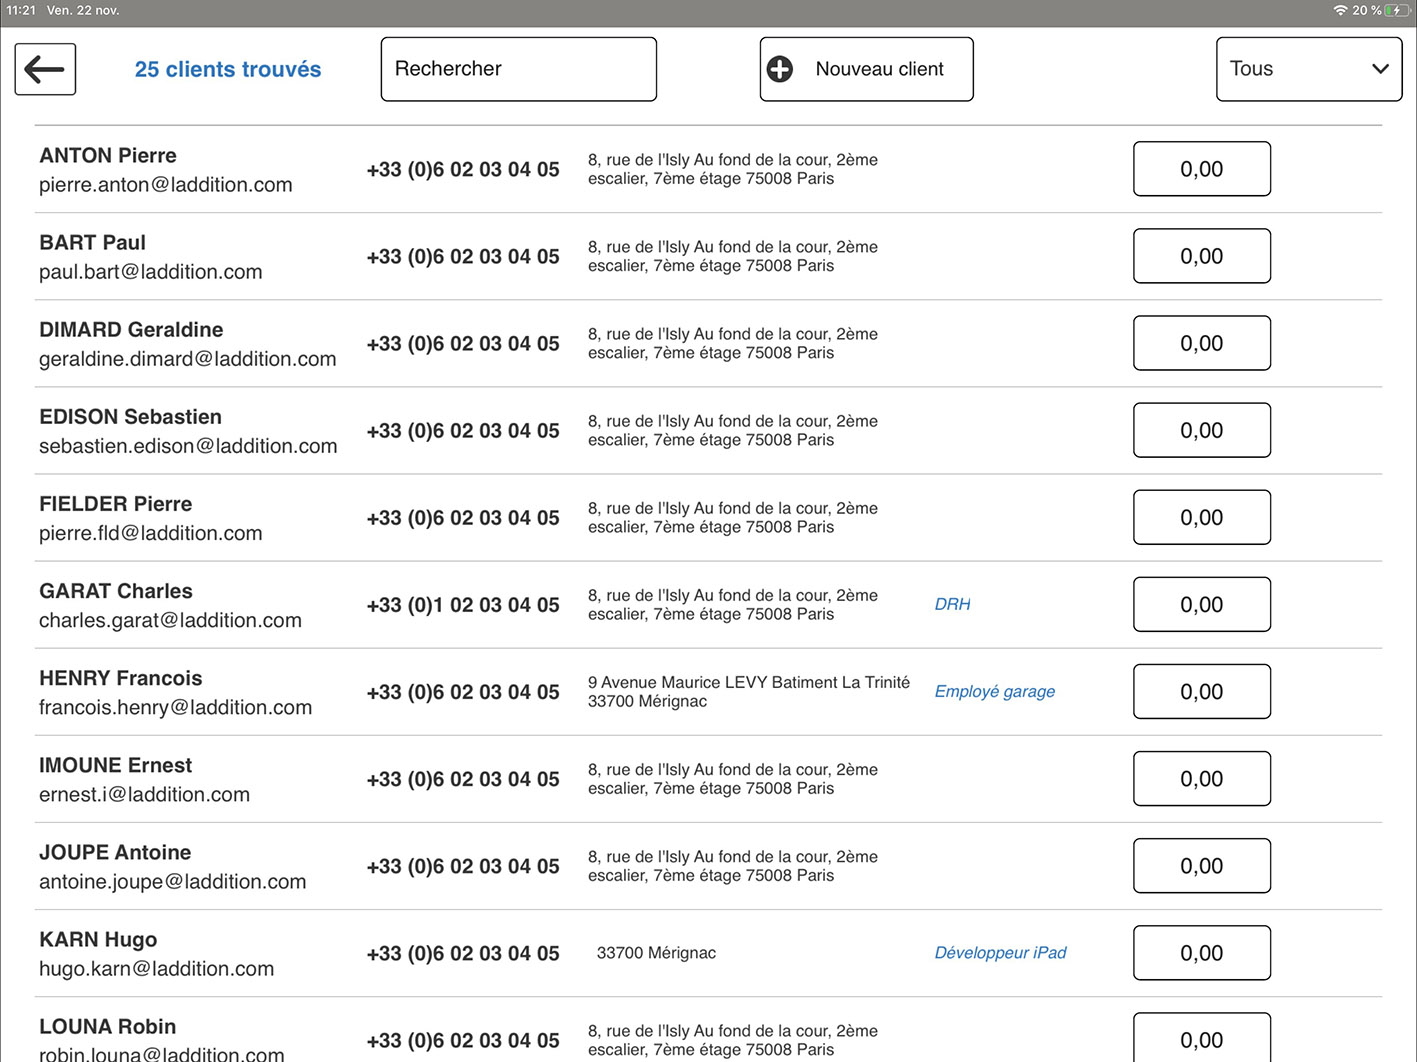Open JOUPE Antoine's balance field
This screenshot has height=1062, width=1417.
coord(1201,866)
